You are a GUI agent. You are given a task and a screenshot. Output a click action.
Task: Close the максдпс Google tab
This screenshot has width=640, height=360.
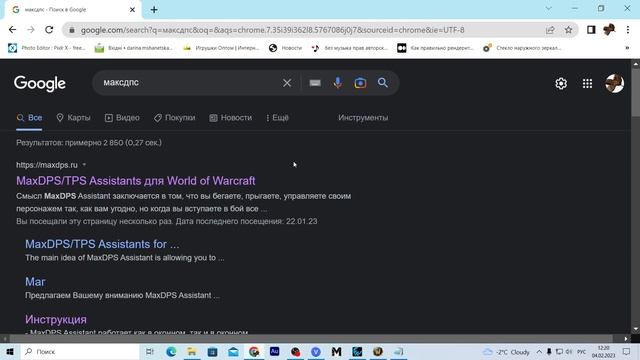pos(132,10)
